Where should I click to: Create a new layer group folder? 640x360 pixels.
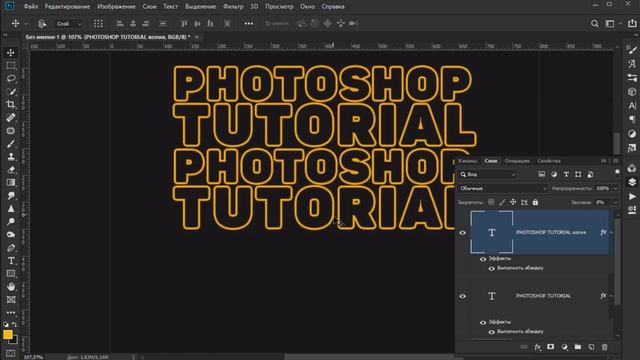pyautogui.click(x=578, y=347)
